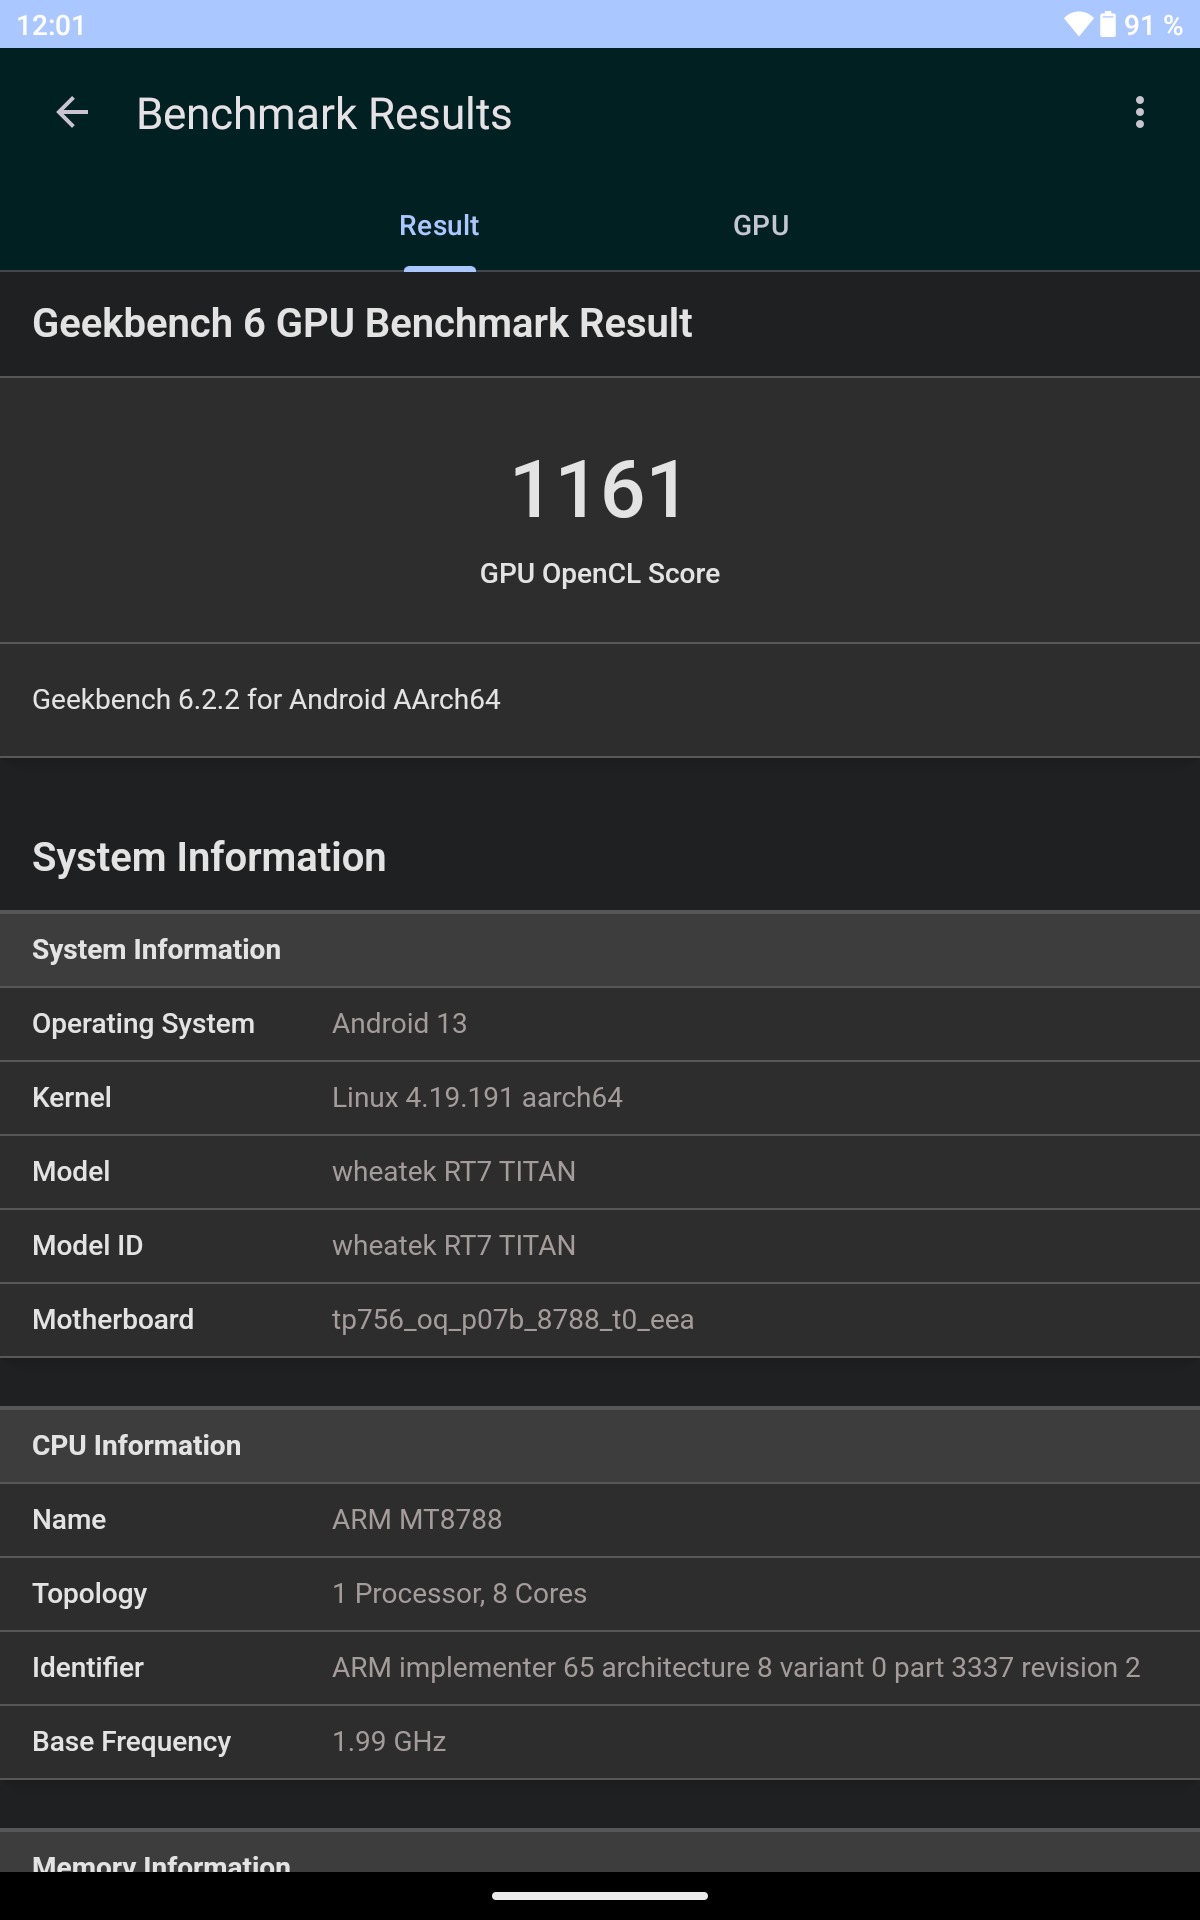Select the Motherboard tp756 row
Screen dimensions: 1200x1920
[x=600, y=1320]
